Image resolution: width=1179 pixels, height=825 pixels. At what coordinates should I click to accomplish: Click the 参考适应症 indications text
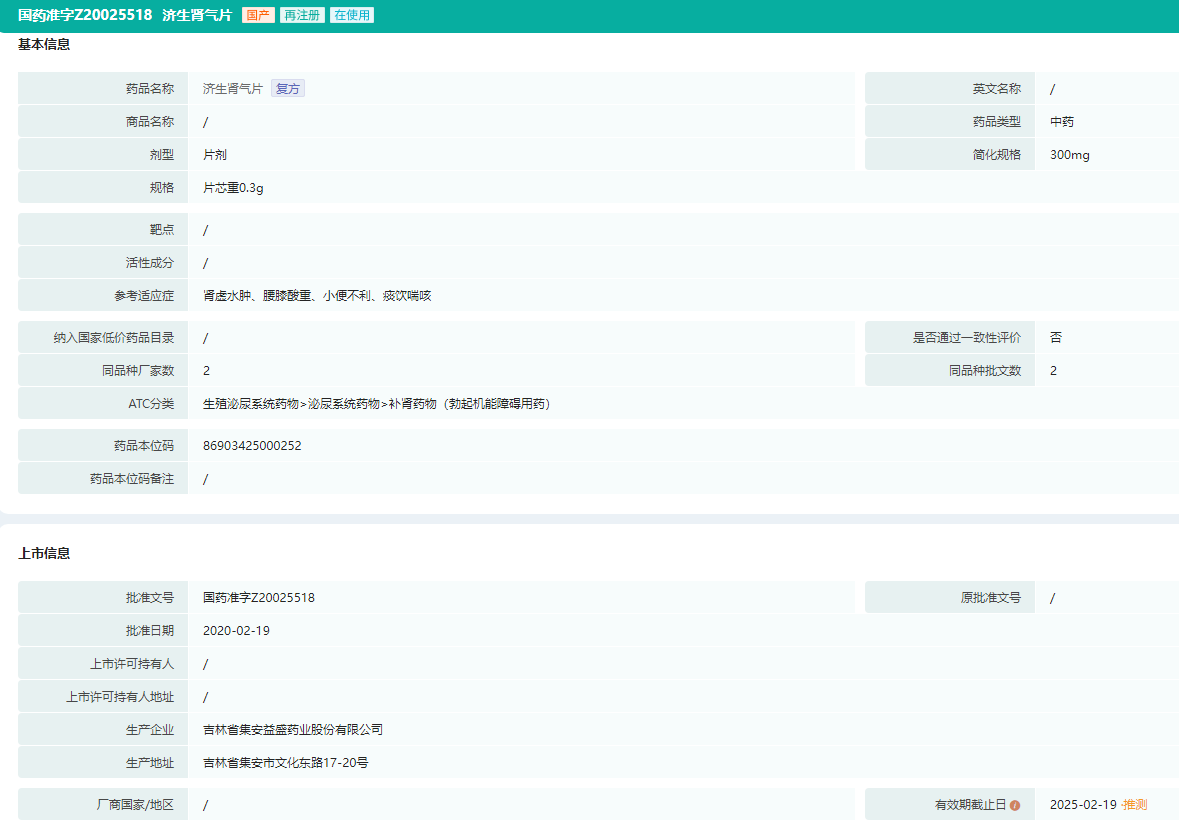pyautogui.click(x=316, y=296)
